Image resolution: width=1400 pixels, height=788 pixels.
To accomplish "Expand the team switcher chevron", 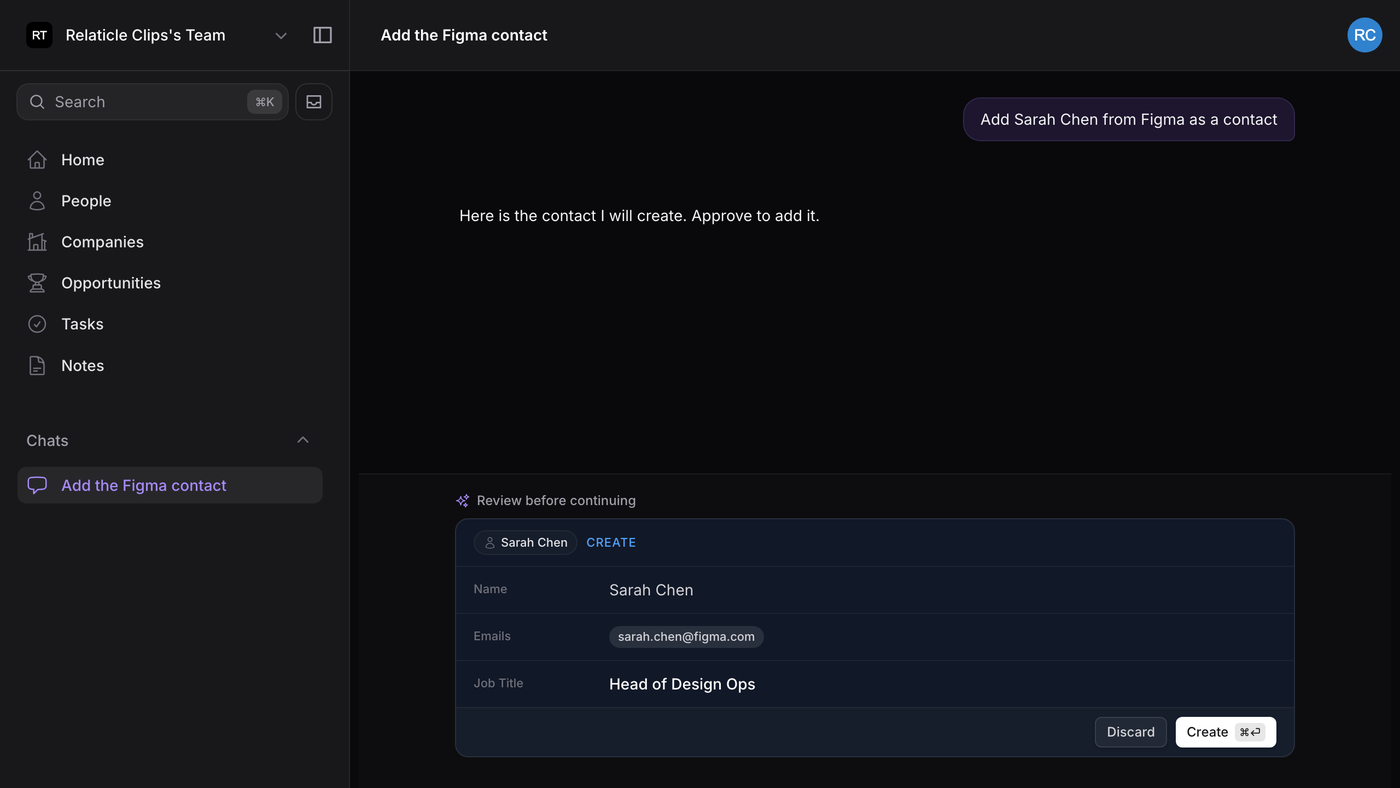I will coord(281,35).
